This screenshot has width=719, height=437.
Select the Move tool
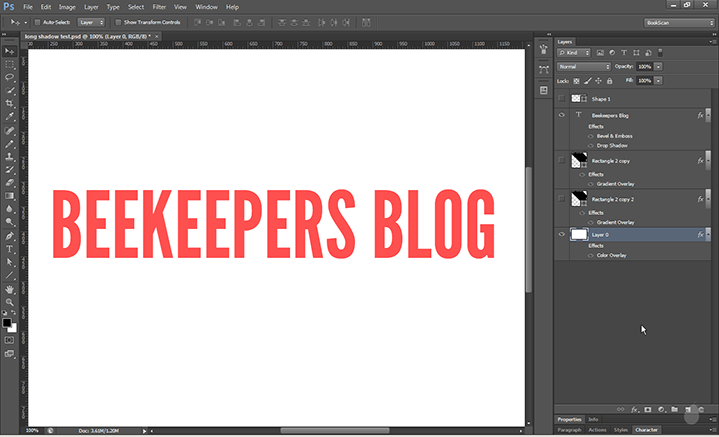[x=10, y=50]
